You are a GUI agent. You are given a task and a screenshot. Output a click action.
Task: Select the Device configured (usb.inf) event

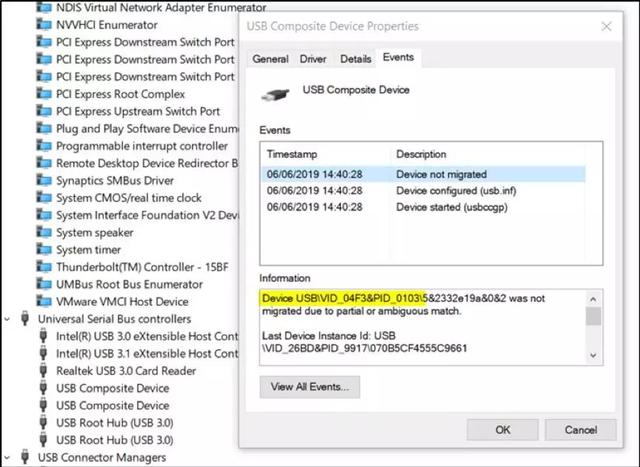[x=423, y=191]
